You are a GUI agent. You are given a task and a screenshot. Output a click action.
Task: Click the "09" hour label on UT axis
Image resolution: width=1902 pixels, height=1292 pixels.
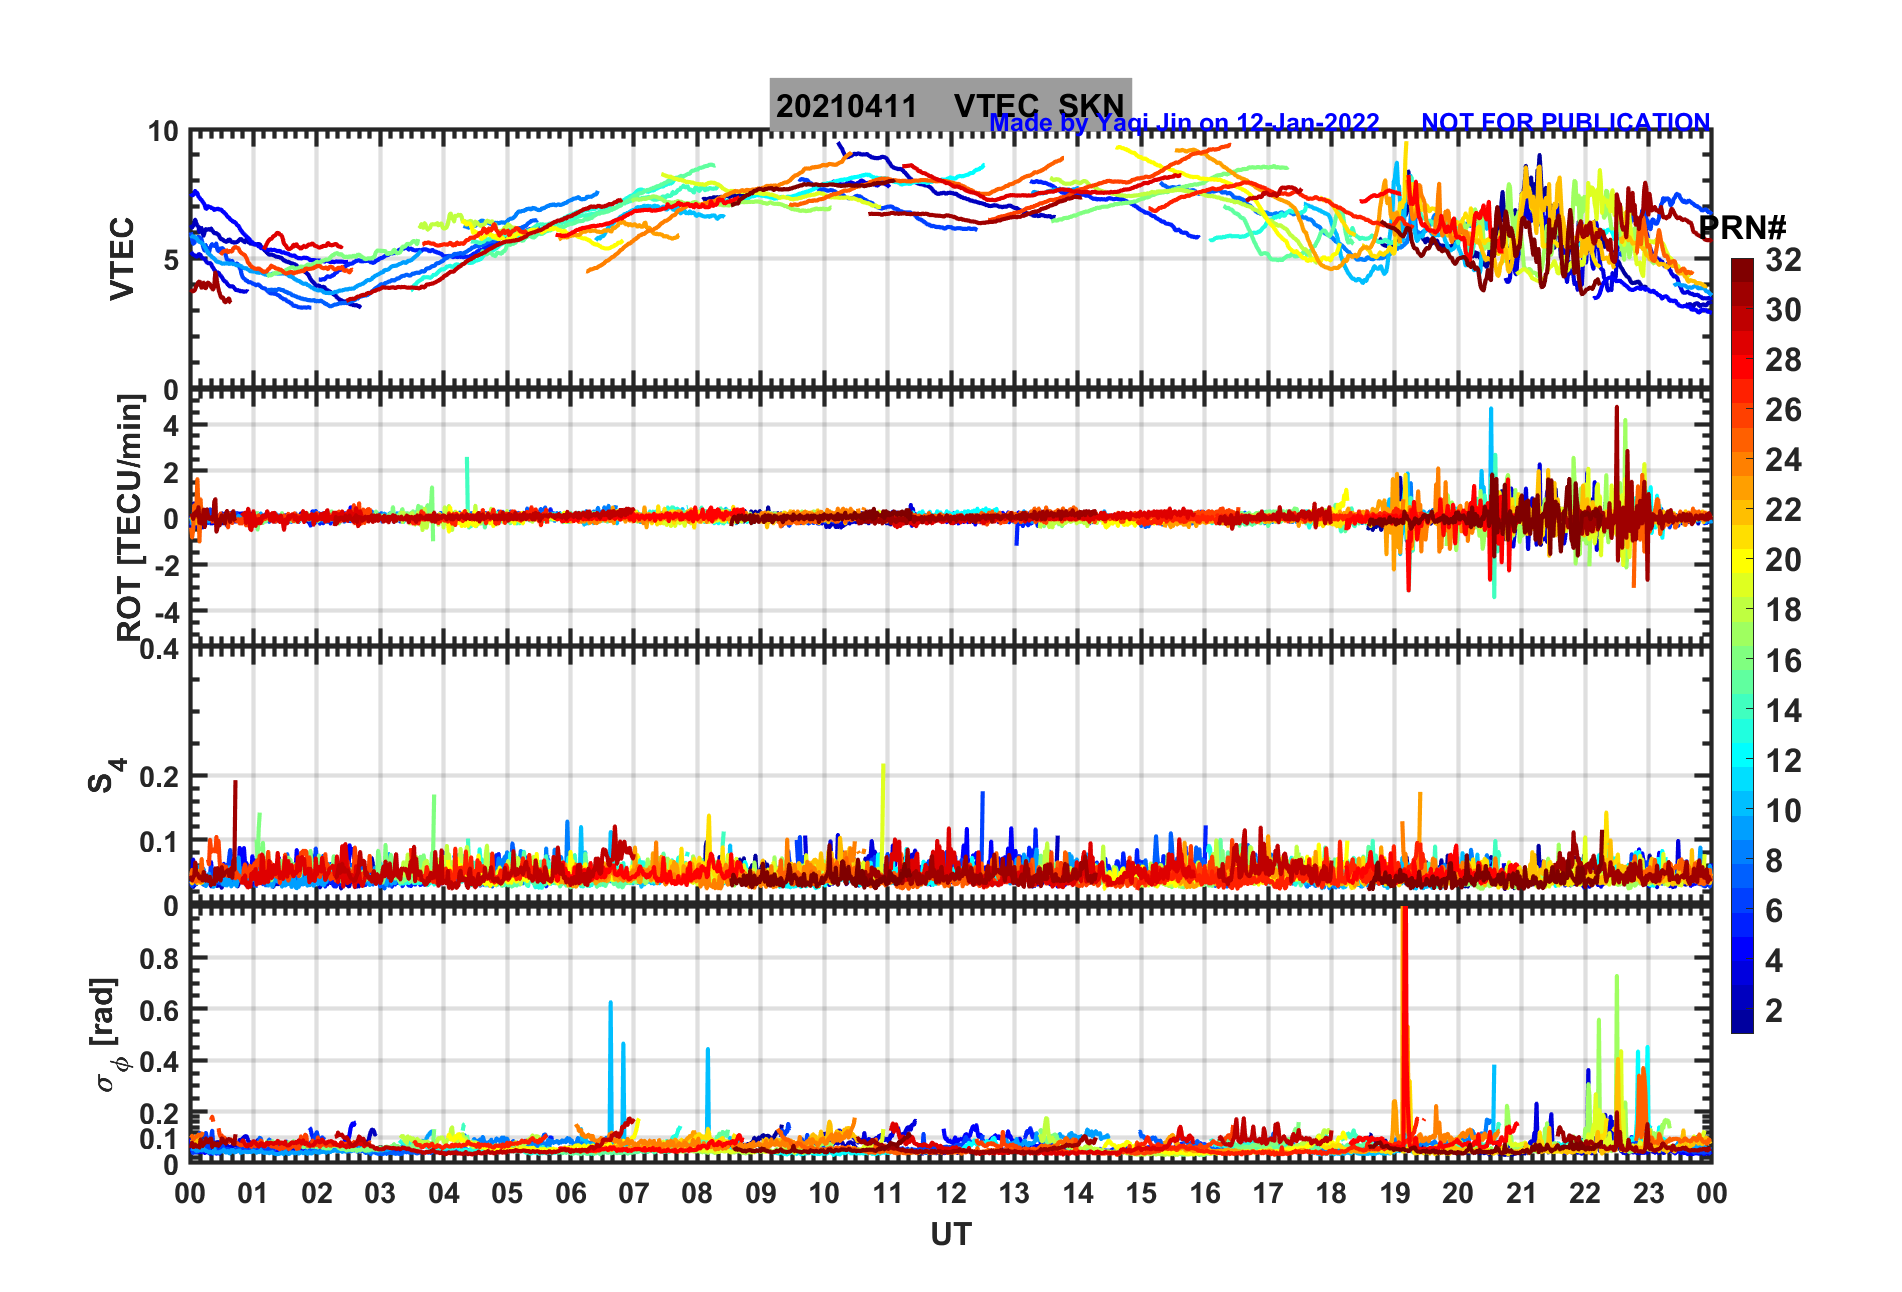click(761, 1193)
